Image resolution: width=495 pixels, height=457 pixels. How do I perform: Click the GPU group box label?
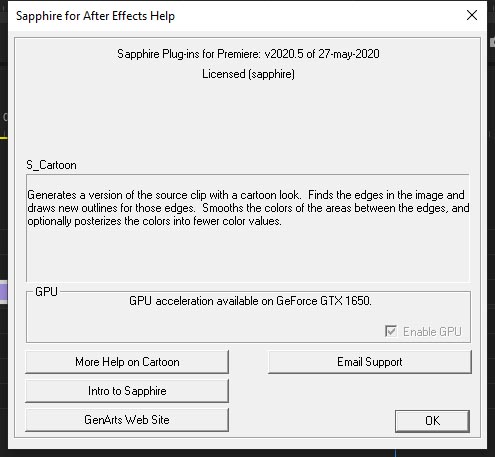pyautogui.click(x=46, y=292)
